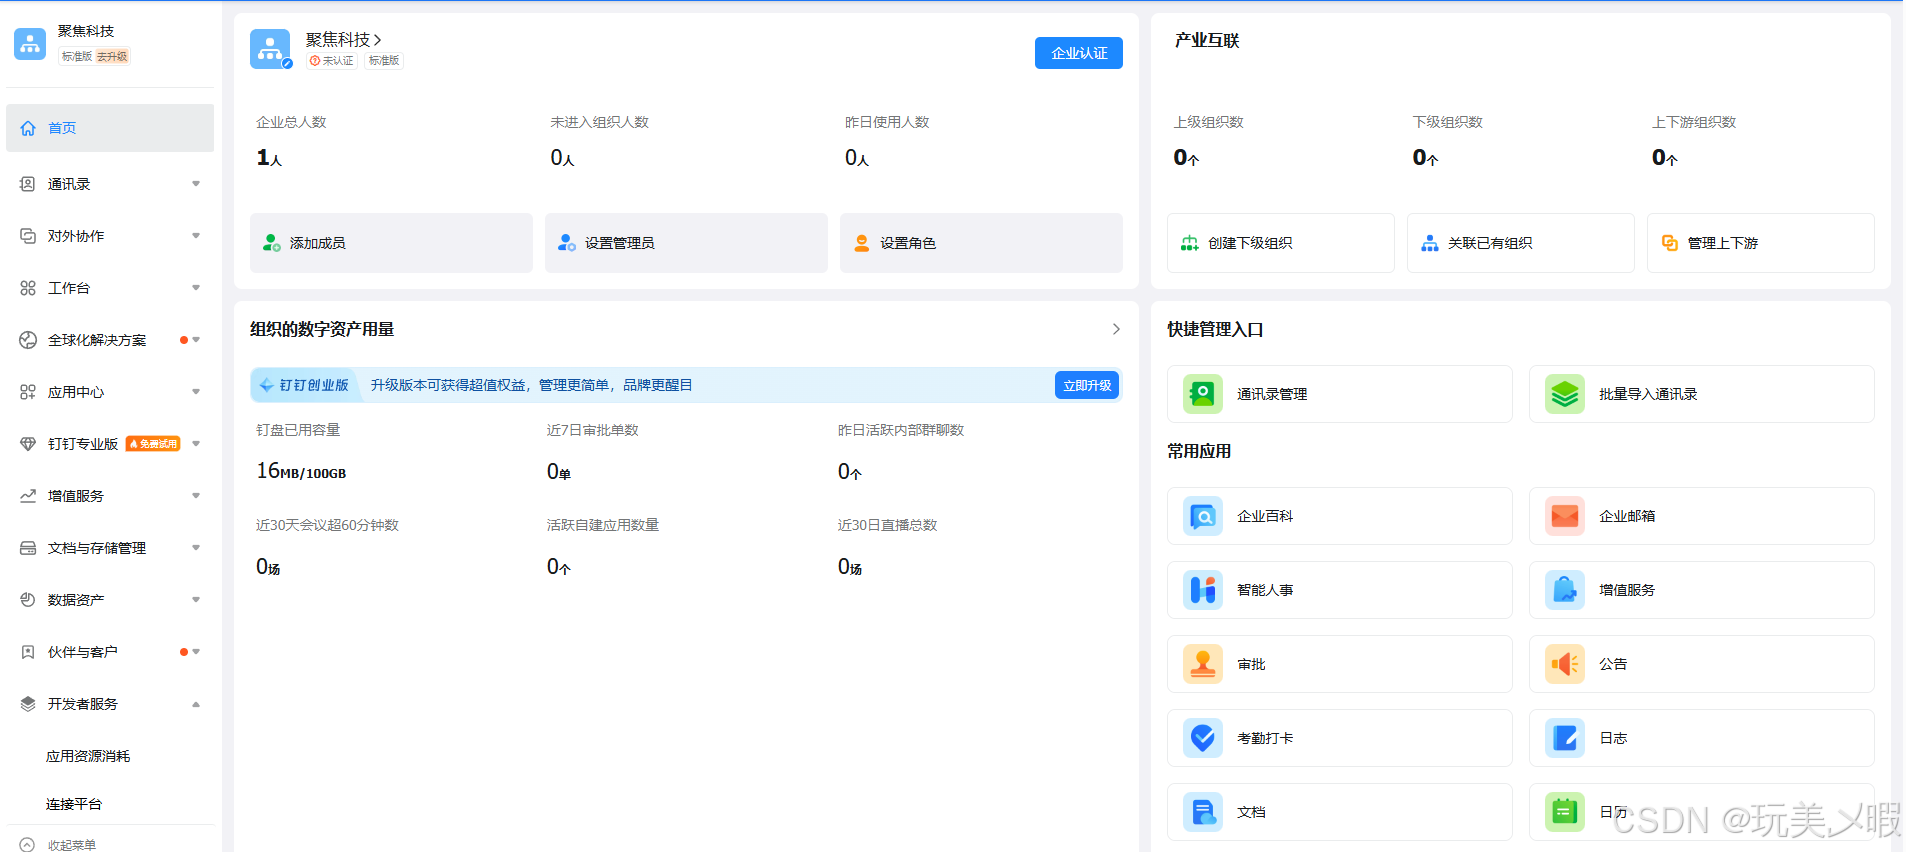Expand the 全球化解决方案 arrow
The height and width of the screenshot is (852, 1906).
click(x=196, y=340)
